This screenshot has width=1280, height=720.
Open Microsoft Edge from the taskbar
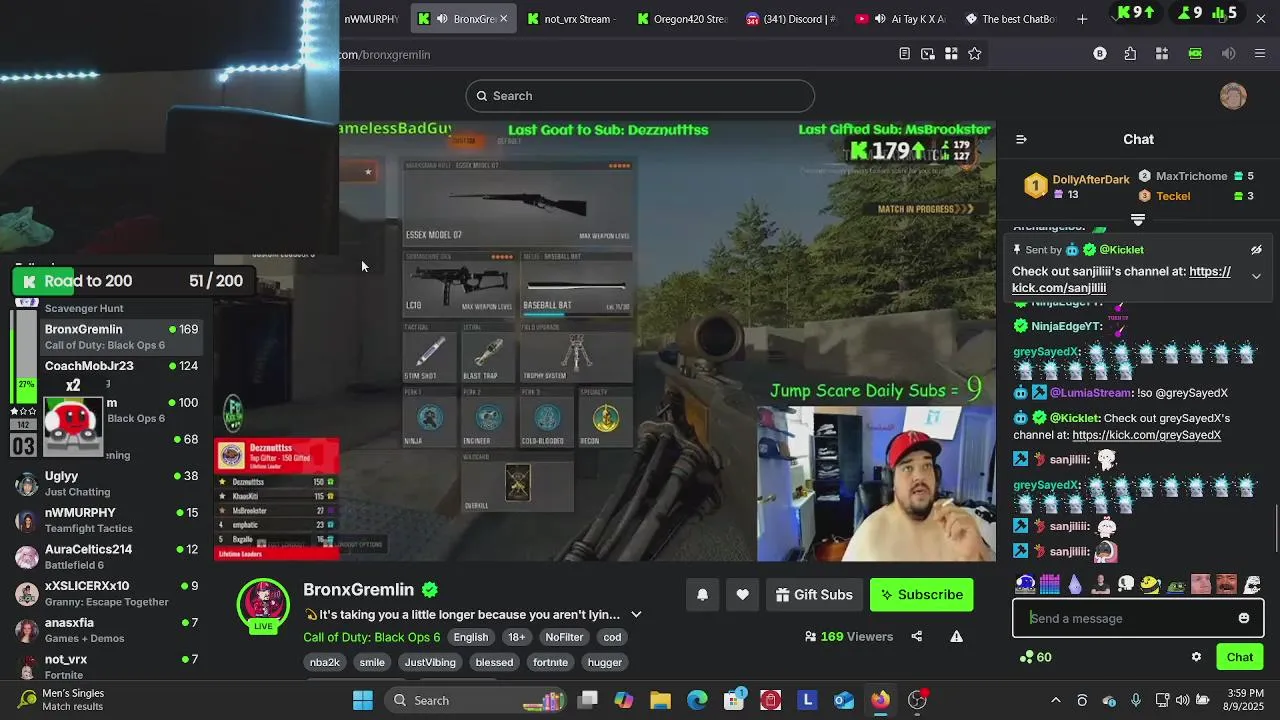coord(697,700)
